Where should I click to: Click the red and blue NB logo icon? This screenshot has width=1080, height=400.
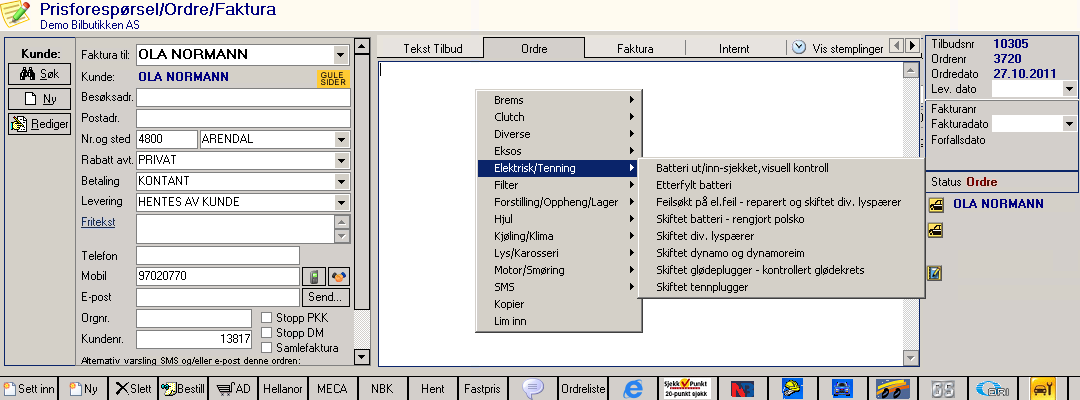(x=742, y=389)
